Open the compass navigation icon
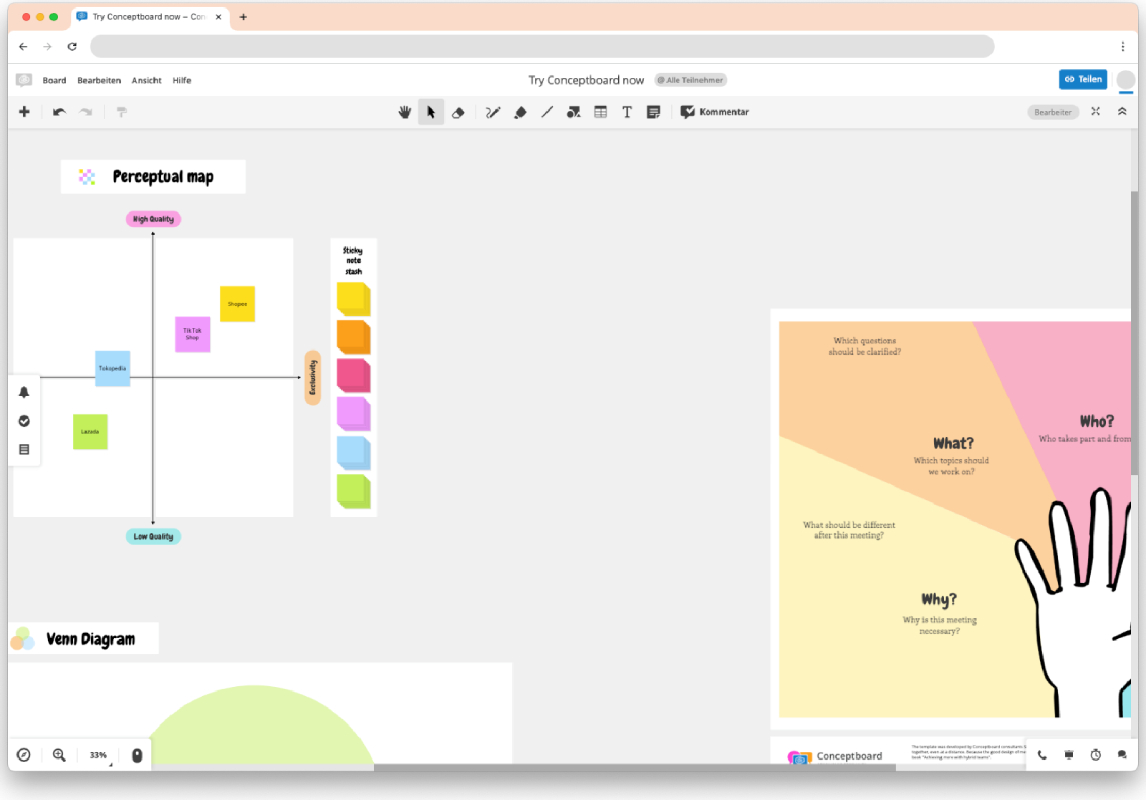This screenshot has height=800, width=1146. point(23,755)
